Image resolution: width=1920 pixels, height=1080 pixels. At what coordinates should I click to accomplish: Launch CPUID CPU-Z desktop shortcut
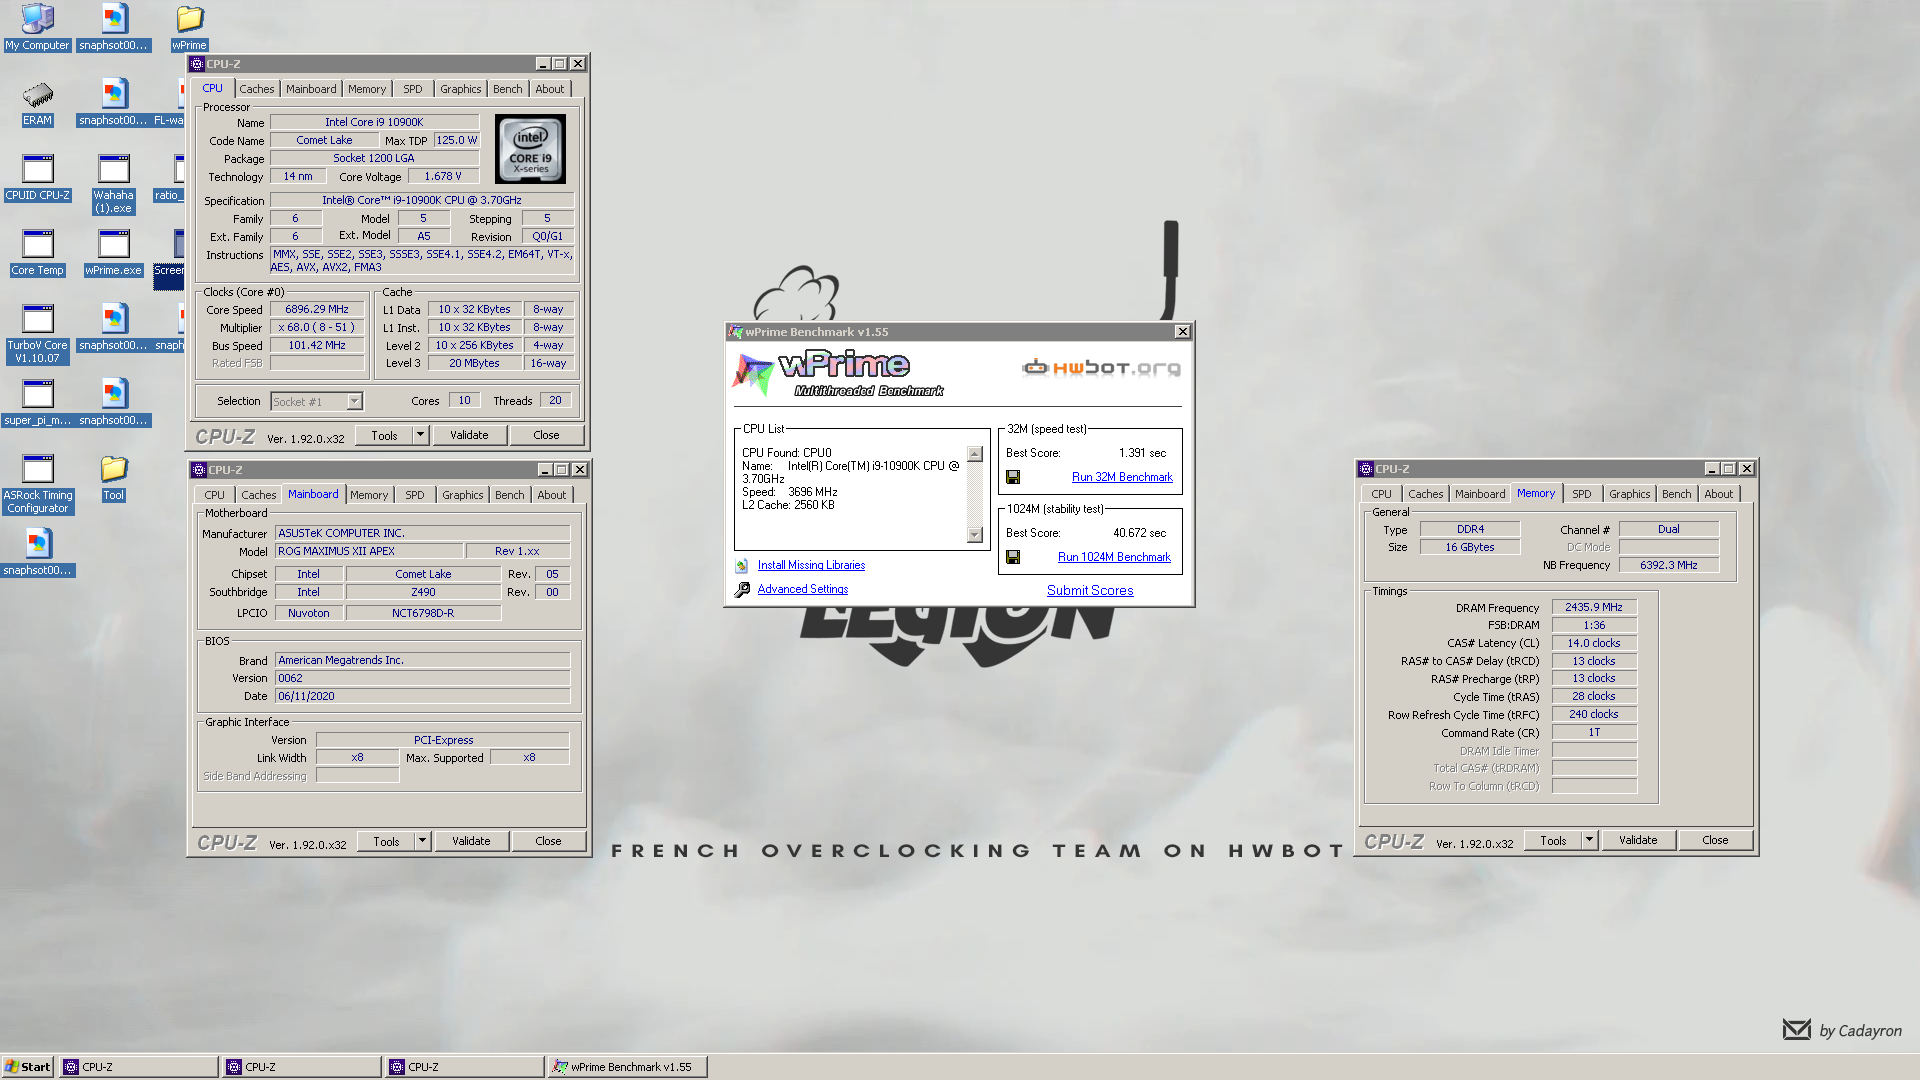pyautogui.click(x=37, y=178)
